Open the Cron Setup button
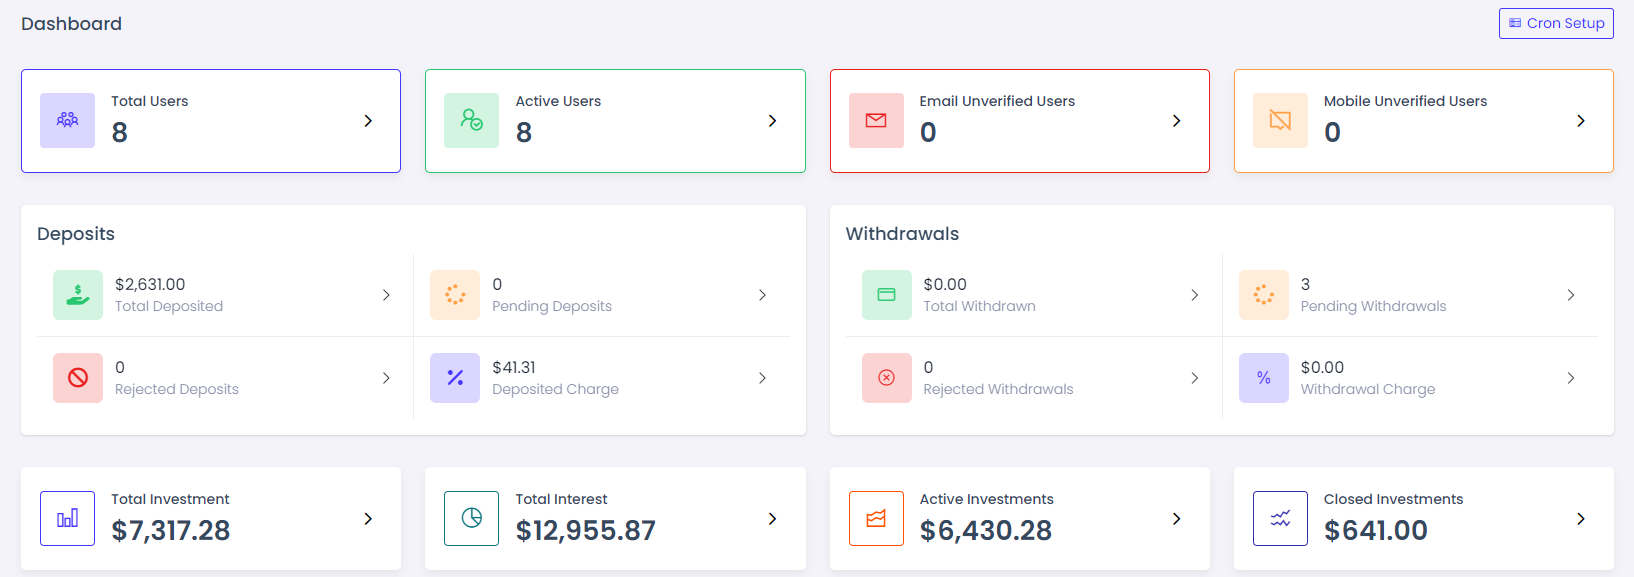The width and height of the screenshot is (1634, 577). (1556, 23)
